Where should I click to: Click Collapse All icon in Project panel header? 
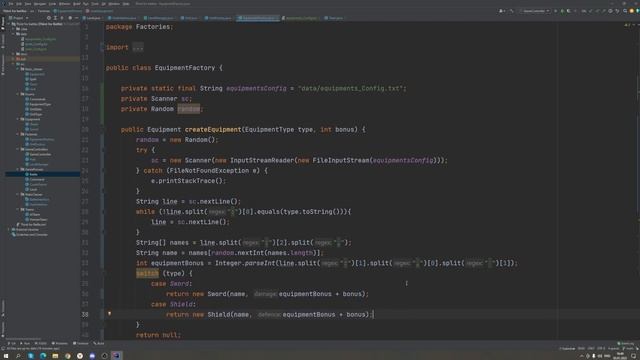[62, 18]
